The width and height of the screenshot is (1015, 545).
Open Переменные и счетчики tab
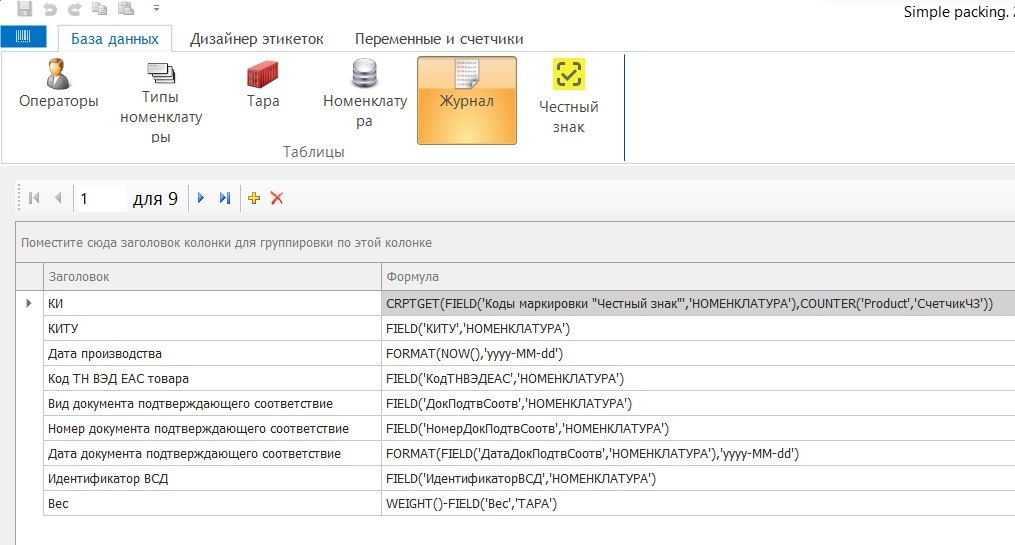[x=439, y=39]
